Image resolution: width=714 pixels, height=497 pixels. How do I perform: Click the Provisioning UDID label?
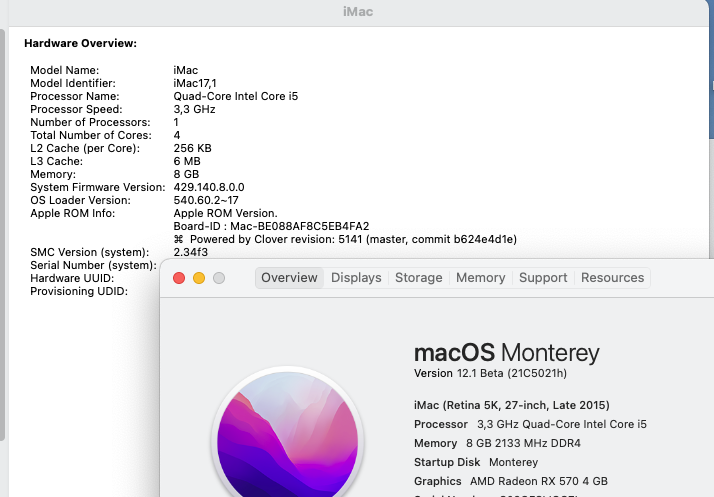pyautogui.click(x=79, y=292)
